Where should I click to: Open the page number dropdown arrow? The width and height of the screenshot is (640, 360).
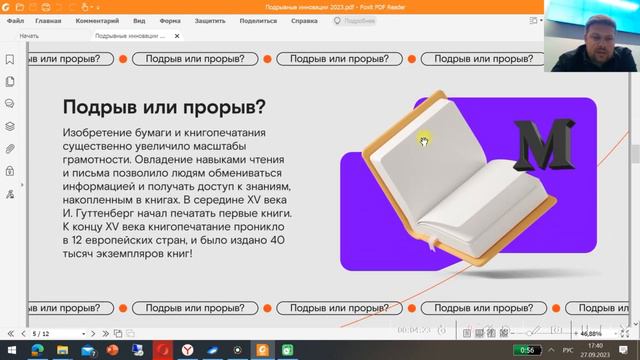point(84,333)
